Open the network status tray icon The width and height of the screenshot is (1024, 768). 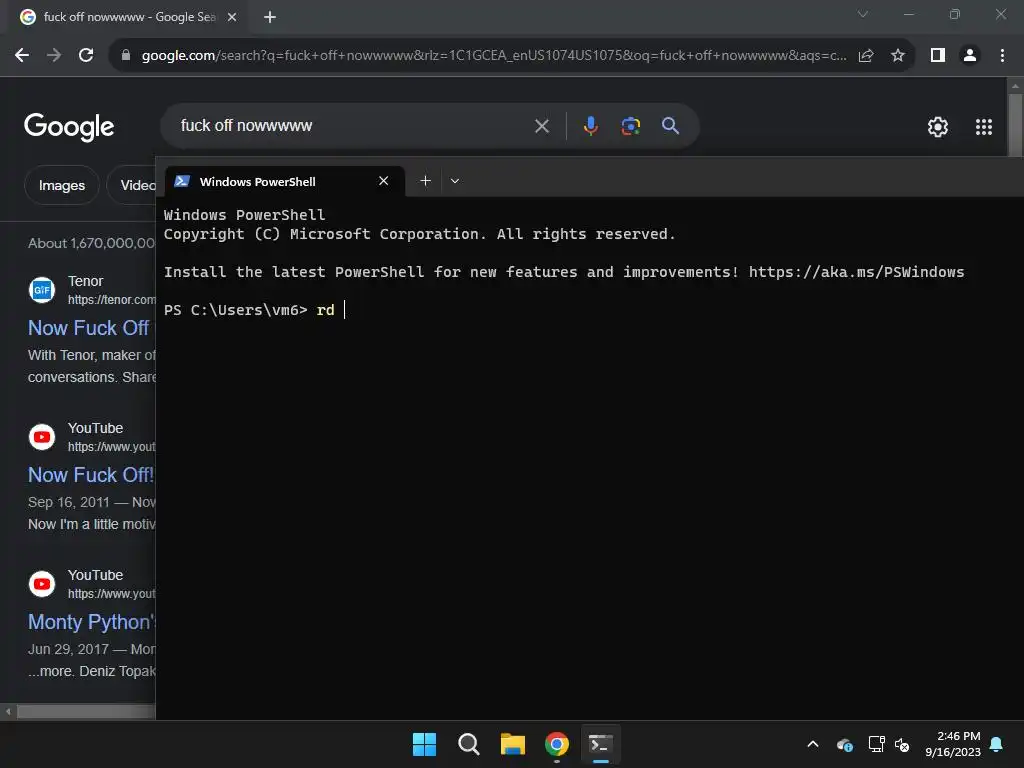tap(876, 744)
